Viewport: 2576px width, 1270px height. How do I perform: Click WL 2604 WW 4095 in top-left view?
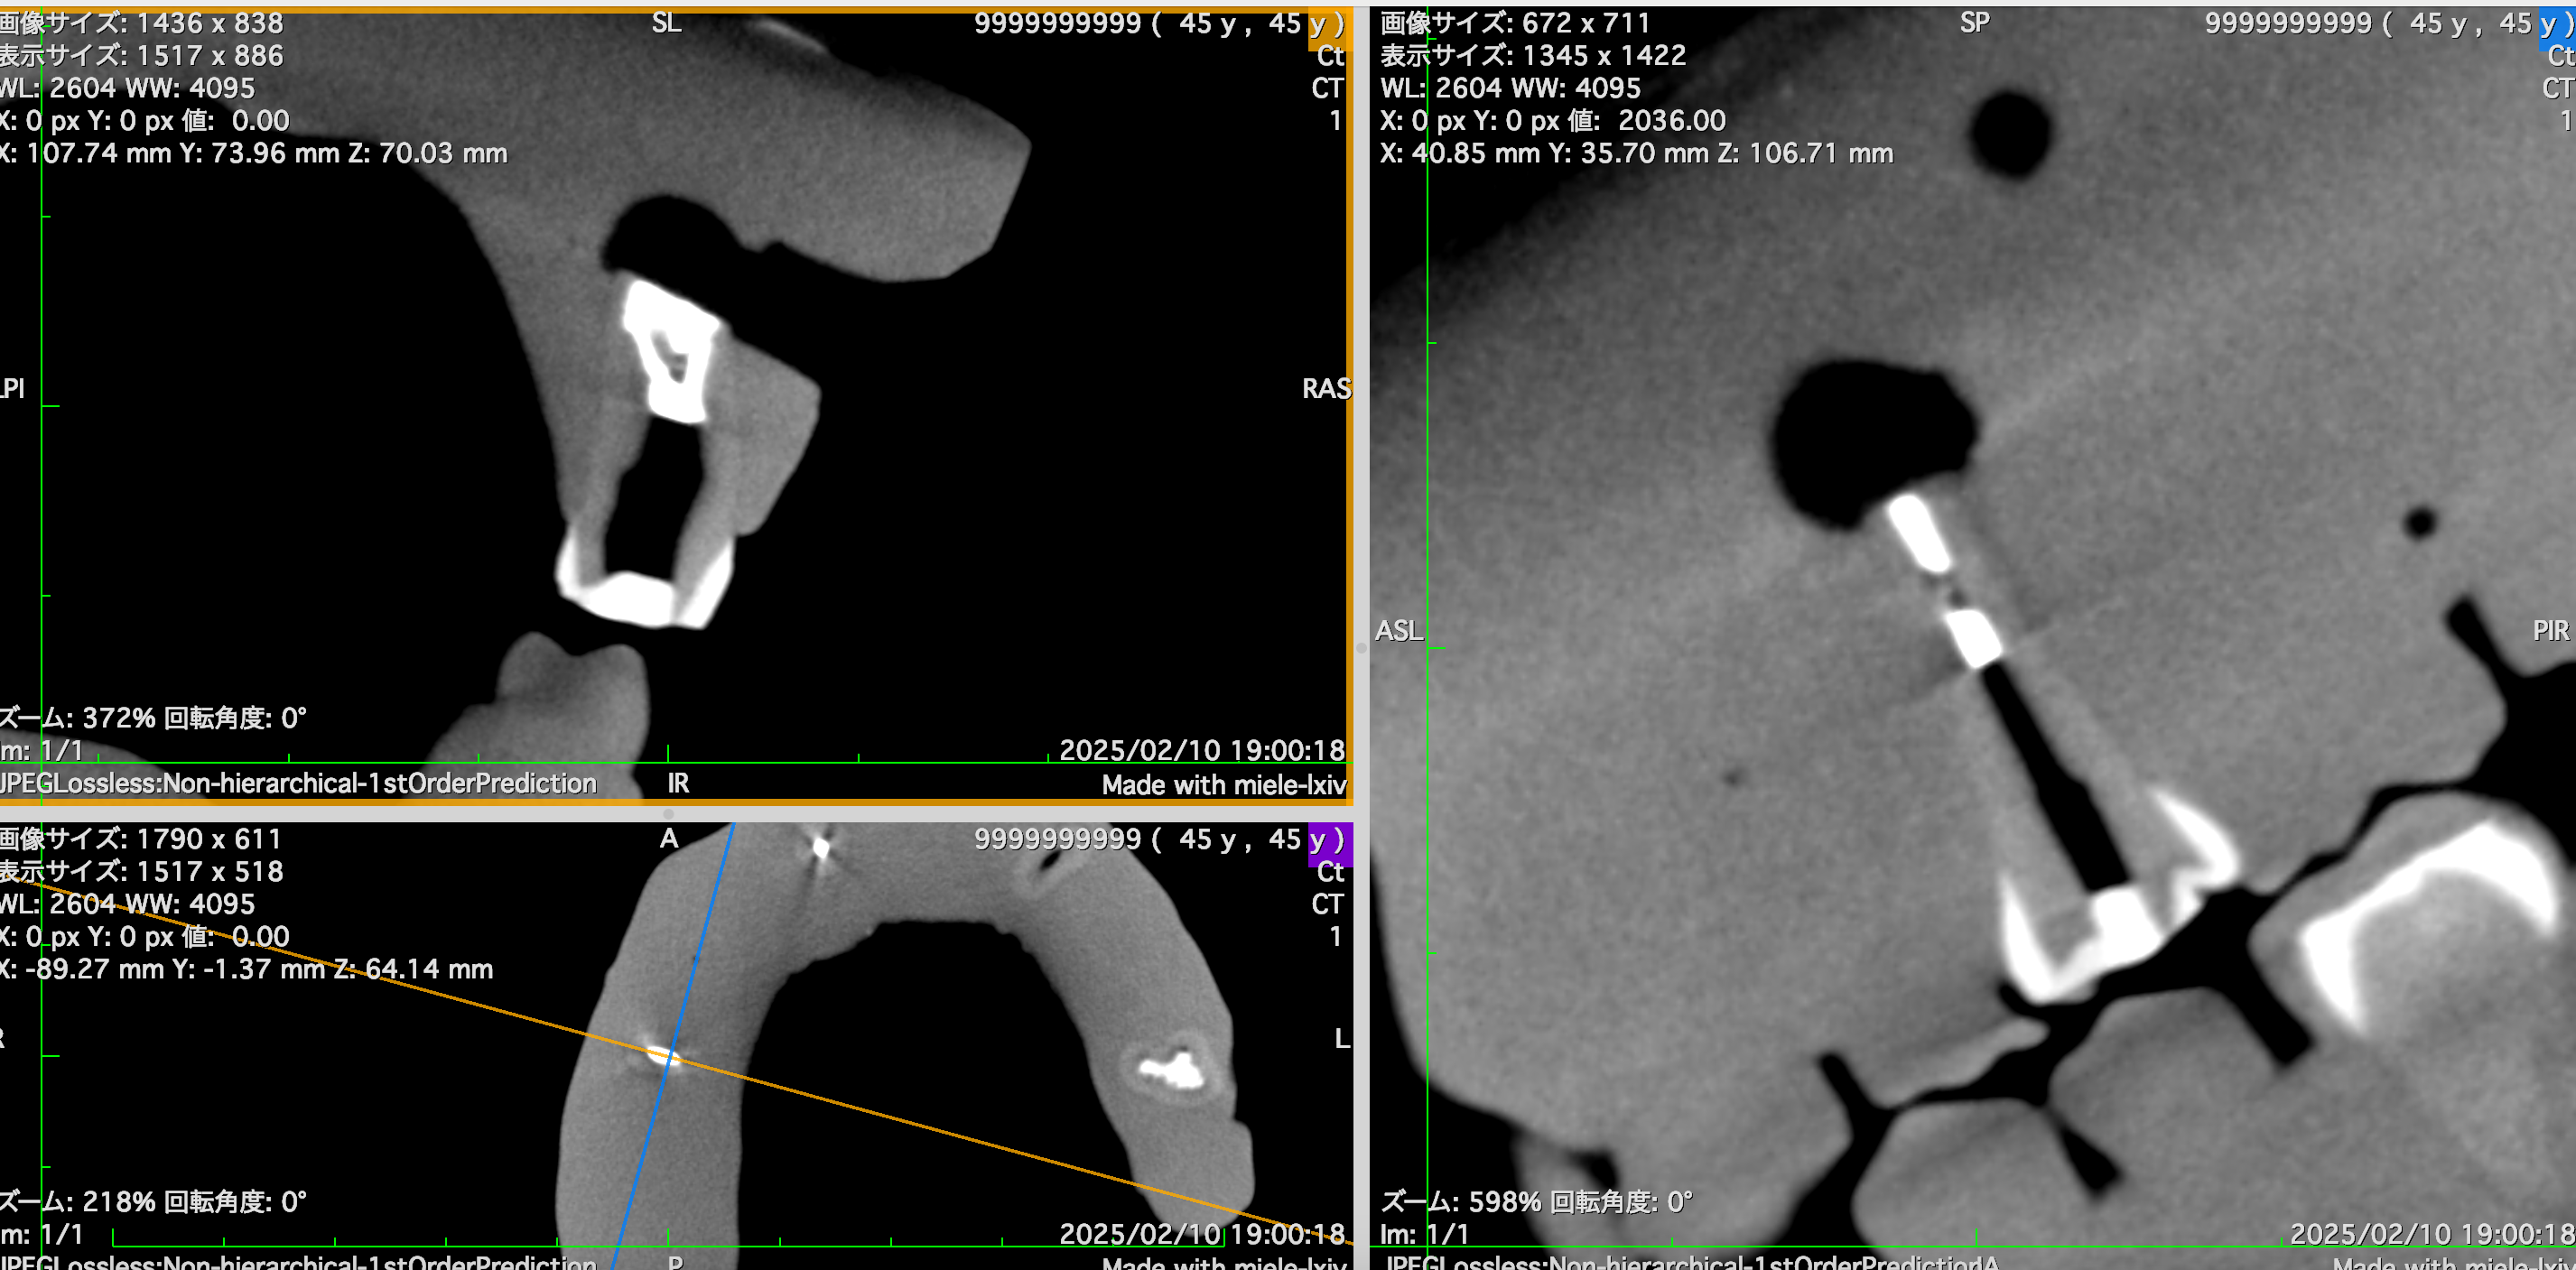tap(127, 88)
